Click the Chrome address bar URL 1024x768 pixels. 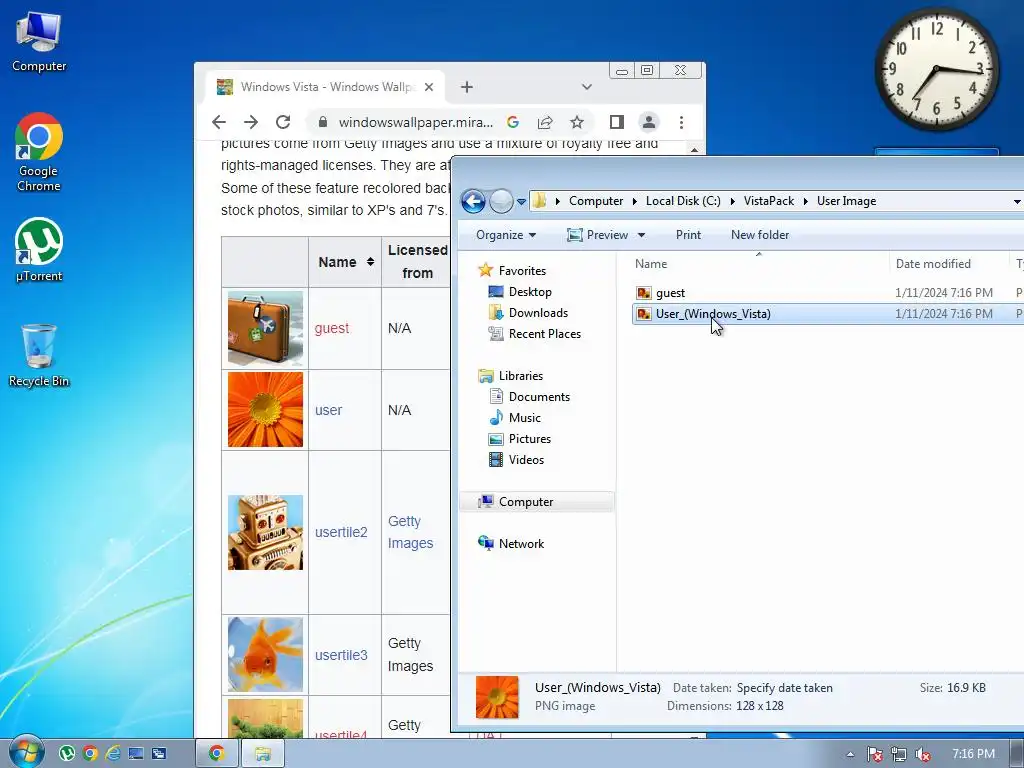(415, 122)
